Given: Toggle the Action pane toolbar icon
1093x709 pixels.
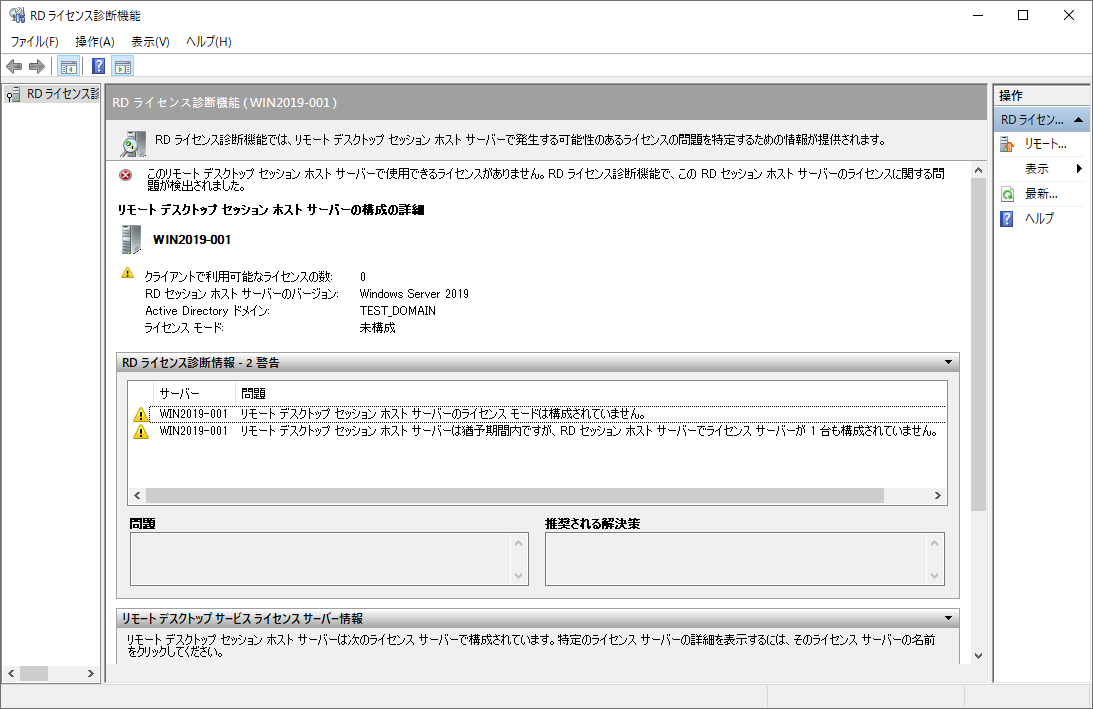Looking at the screenshot, I should pyautogui.click(x=123, y=66).
